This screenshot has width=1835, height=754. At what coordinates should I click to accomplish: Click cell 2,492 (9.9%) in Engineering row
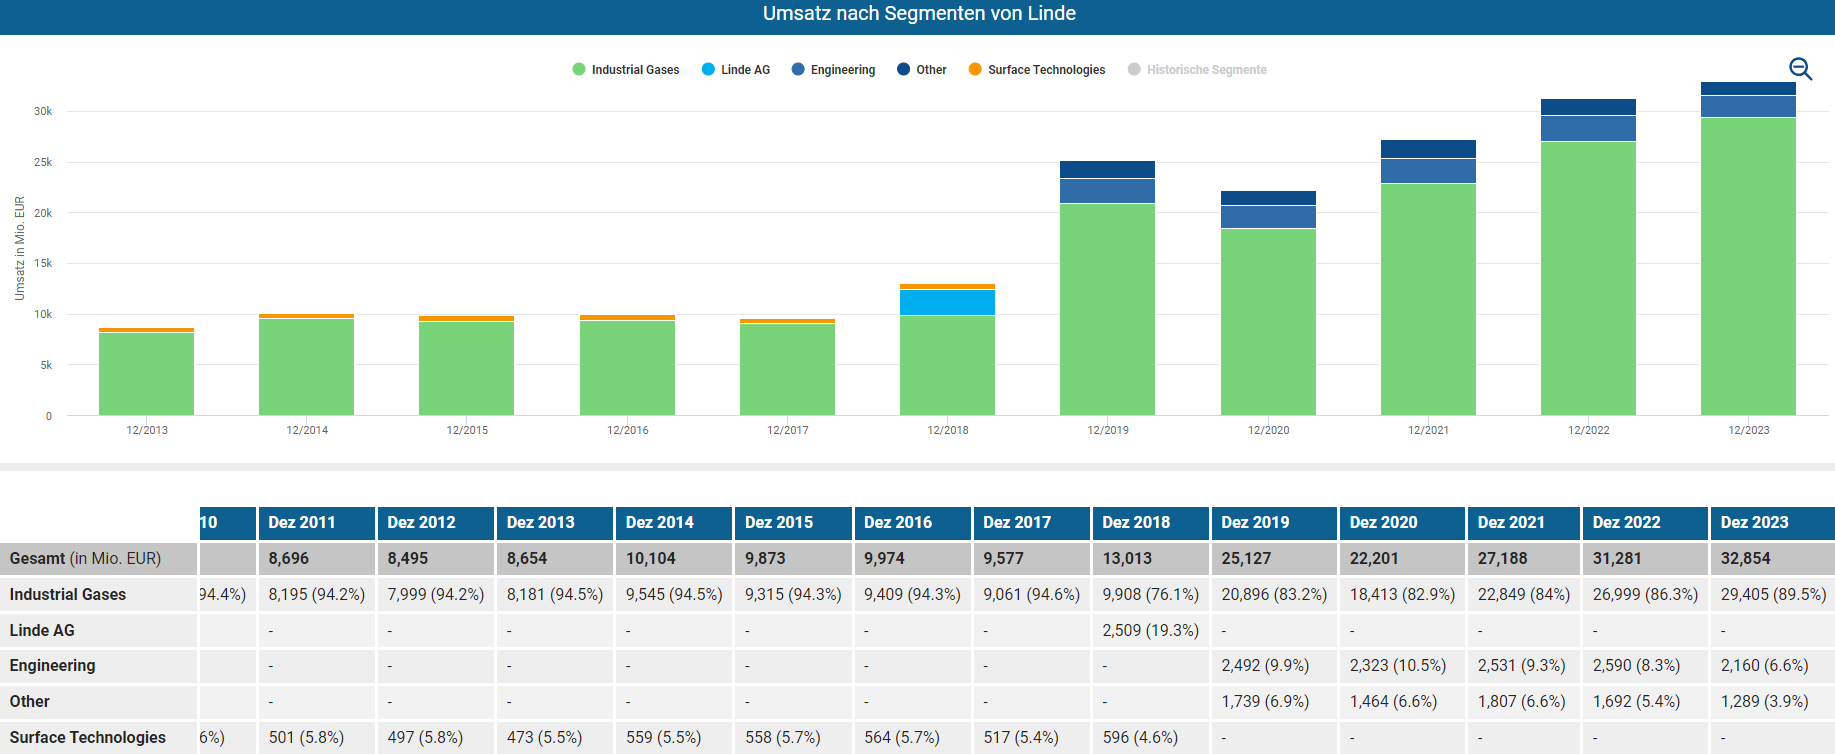(1265, 666)
